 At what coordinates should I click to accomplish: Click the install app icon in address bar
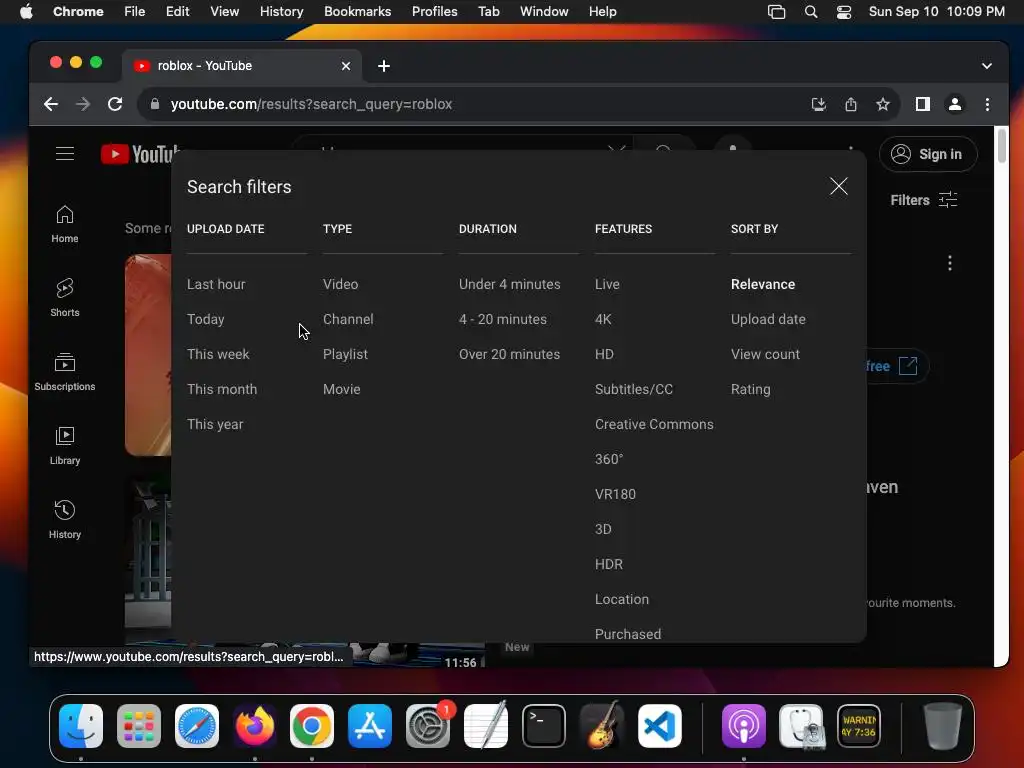point(818,104)
